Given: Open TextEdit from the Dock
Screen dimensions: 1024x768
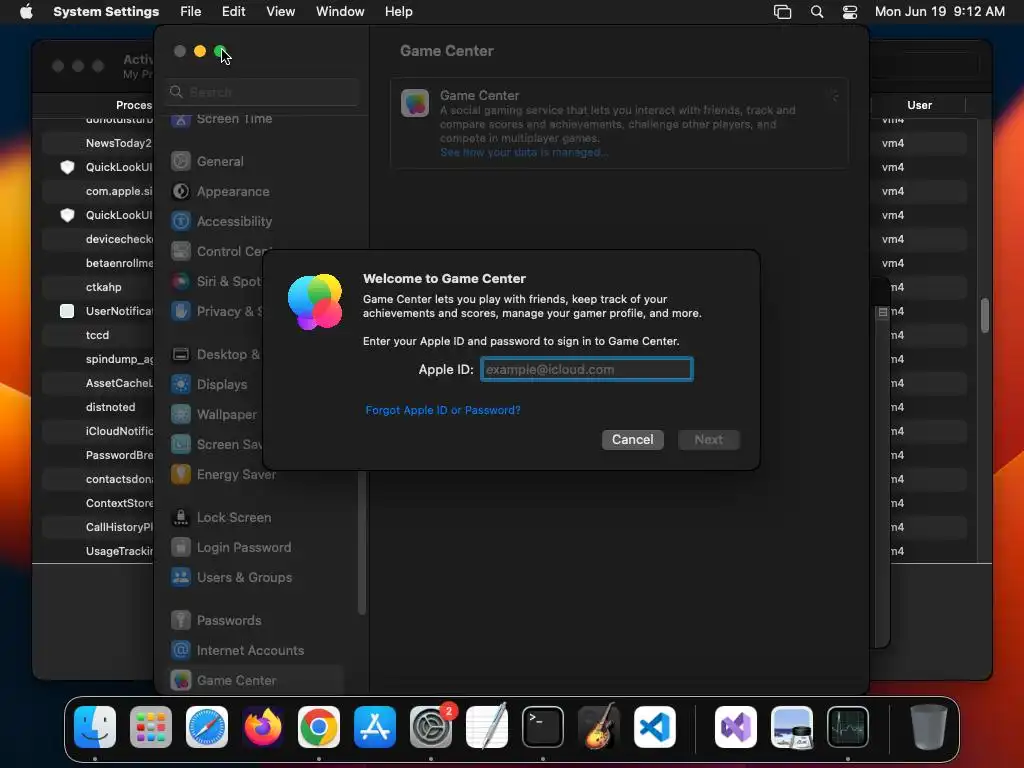Looking at the screenshot, I should point(487,727).
